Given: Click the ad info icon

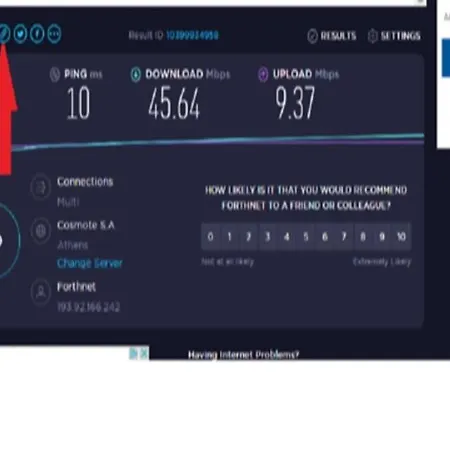Looking at the screenshot, I should coord(133,353).
